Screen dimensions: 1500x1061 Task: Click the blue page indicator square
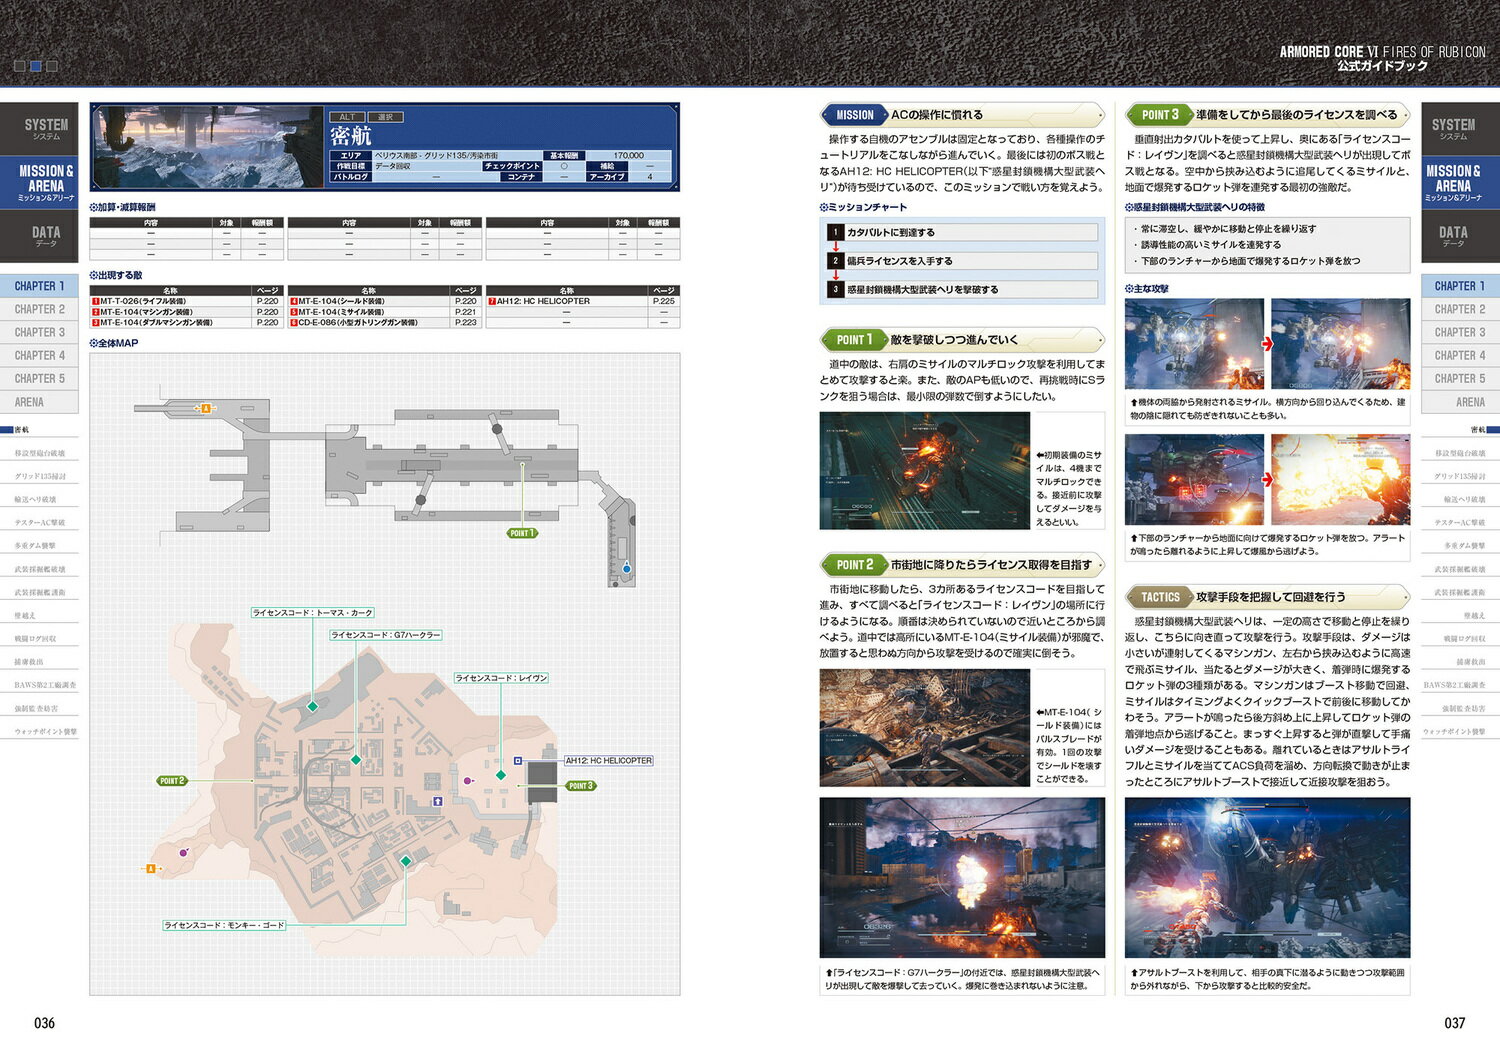[x=36, y=66]
